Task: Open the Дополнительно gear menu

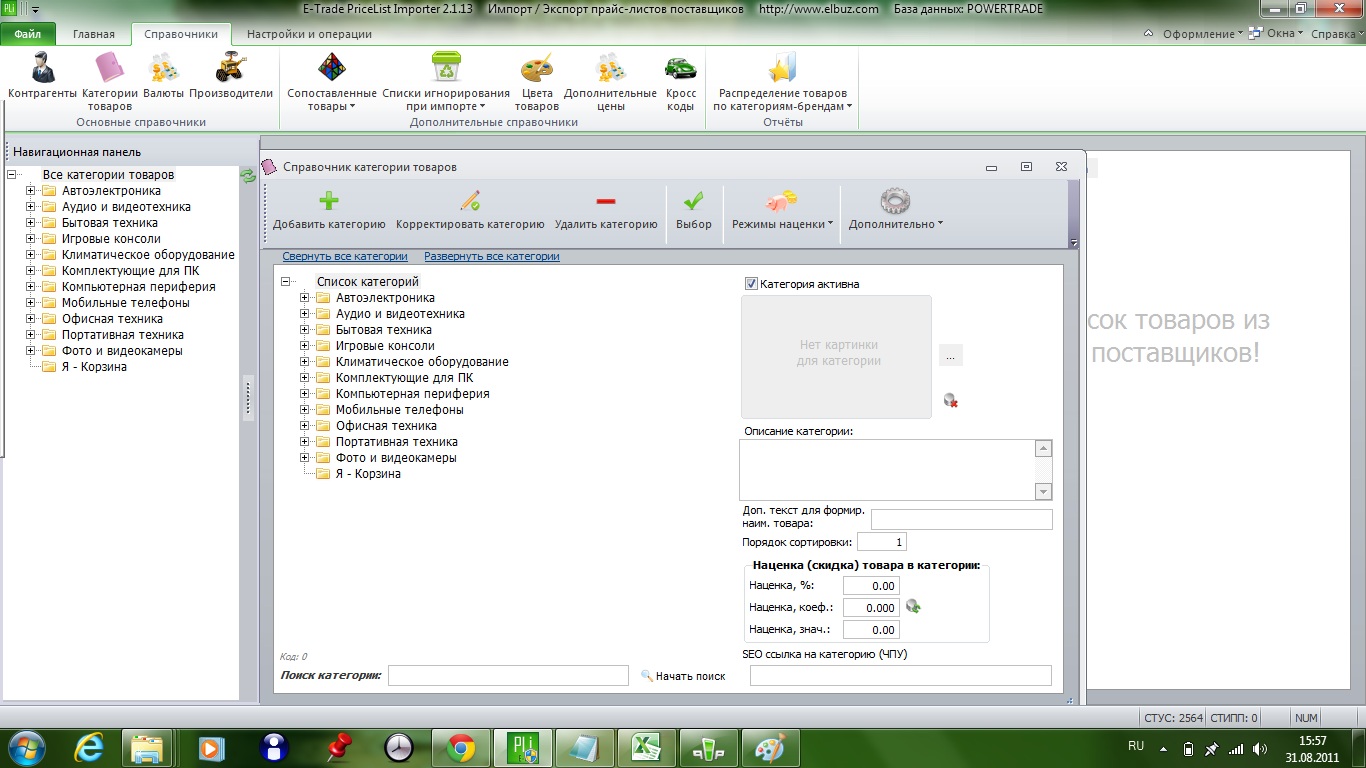Action: (x=896, y=210)
